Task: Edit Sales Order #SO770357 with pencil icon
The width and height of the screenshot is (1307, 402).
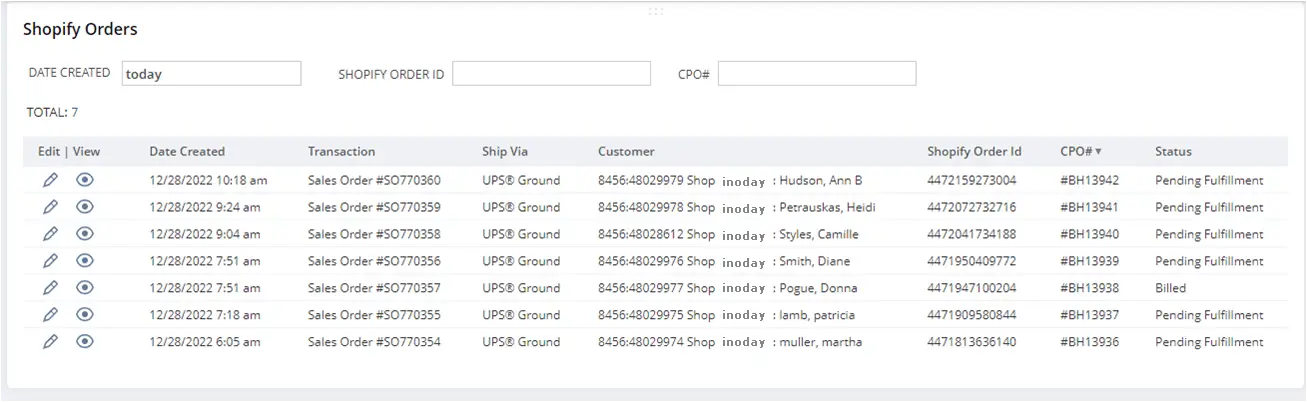Action: (x=50, y=288)
